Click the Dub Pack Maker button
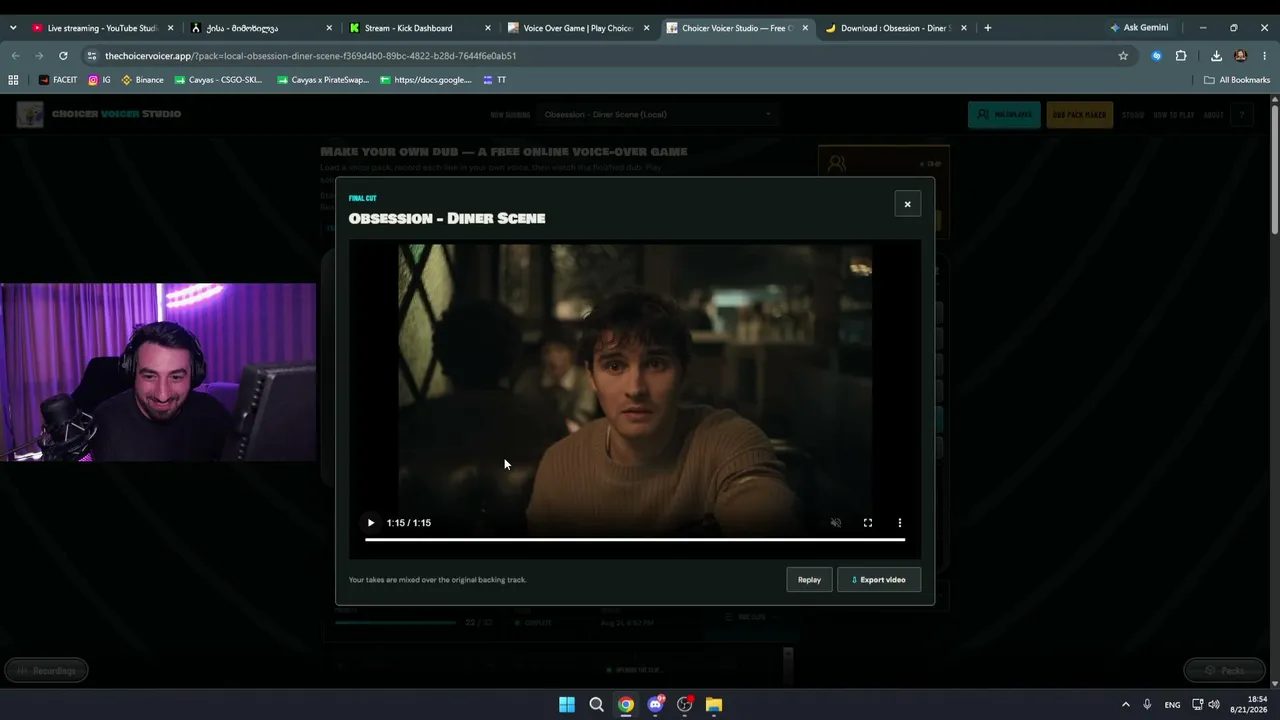This screenshot has width=1280, height=720. [1079, 115]
